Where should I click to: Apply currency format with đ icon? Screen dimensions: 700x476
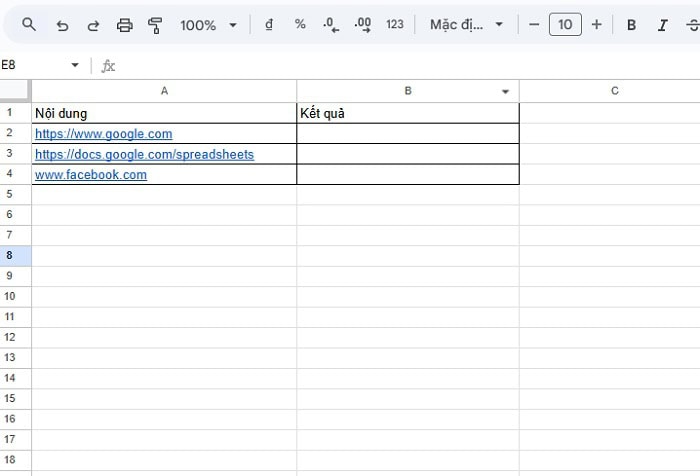(269, 24)
